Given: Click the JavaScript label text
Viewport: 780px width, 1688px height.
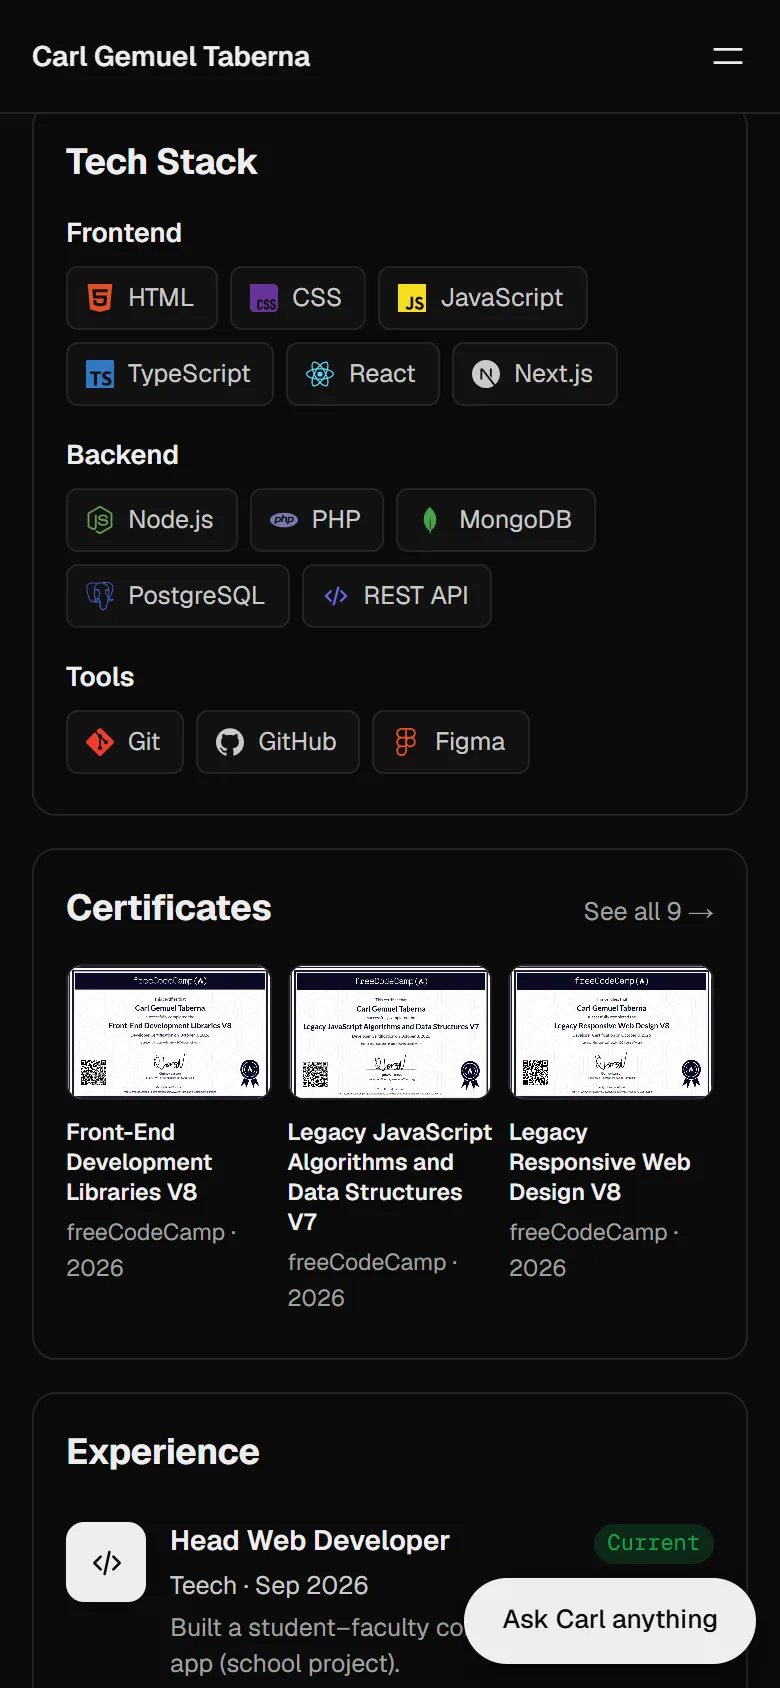Looking at the screenshot, I should pyautogui.click(x=502, y=298).
